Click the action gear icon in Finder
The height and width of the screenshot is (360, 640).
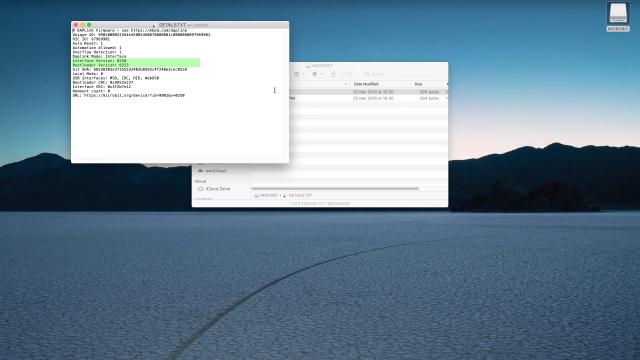point(315,74)
